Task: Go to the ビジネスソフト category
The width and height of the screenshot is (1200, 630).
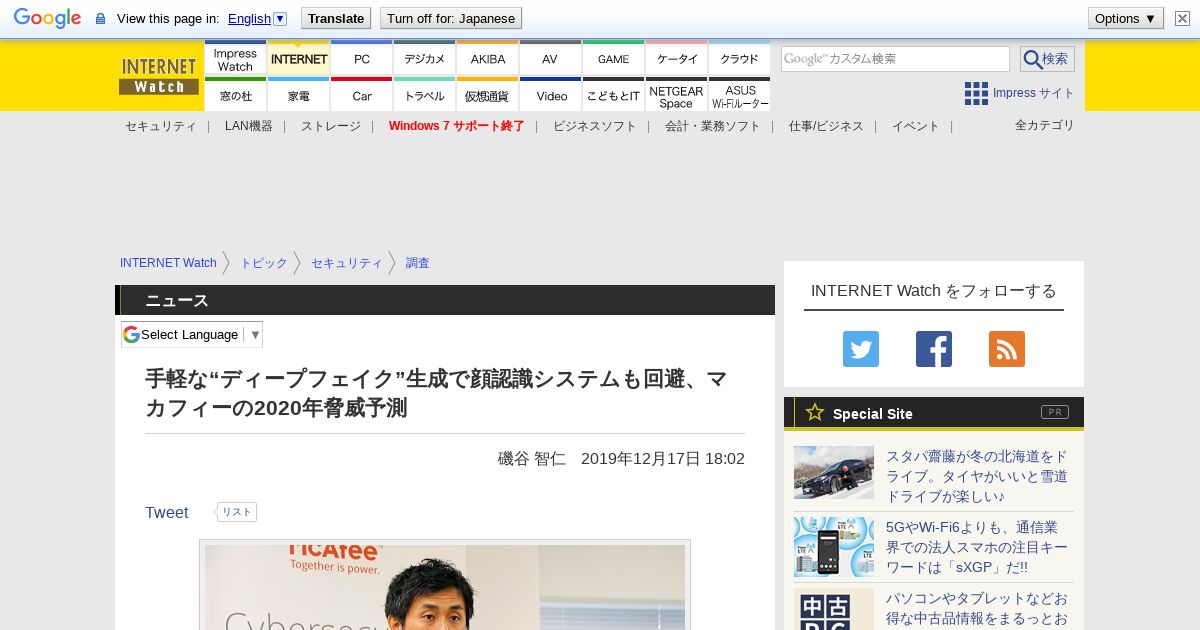Action: click(594, 126)
